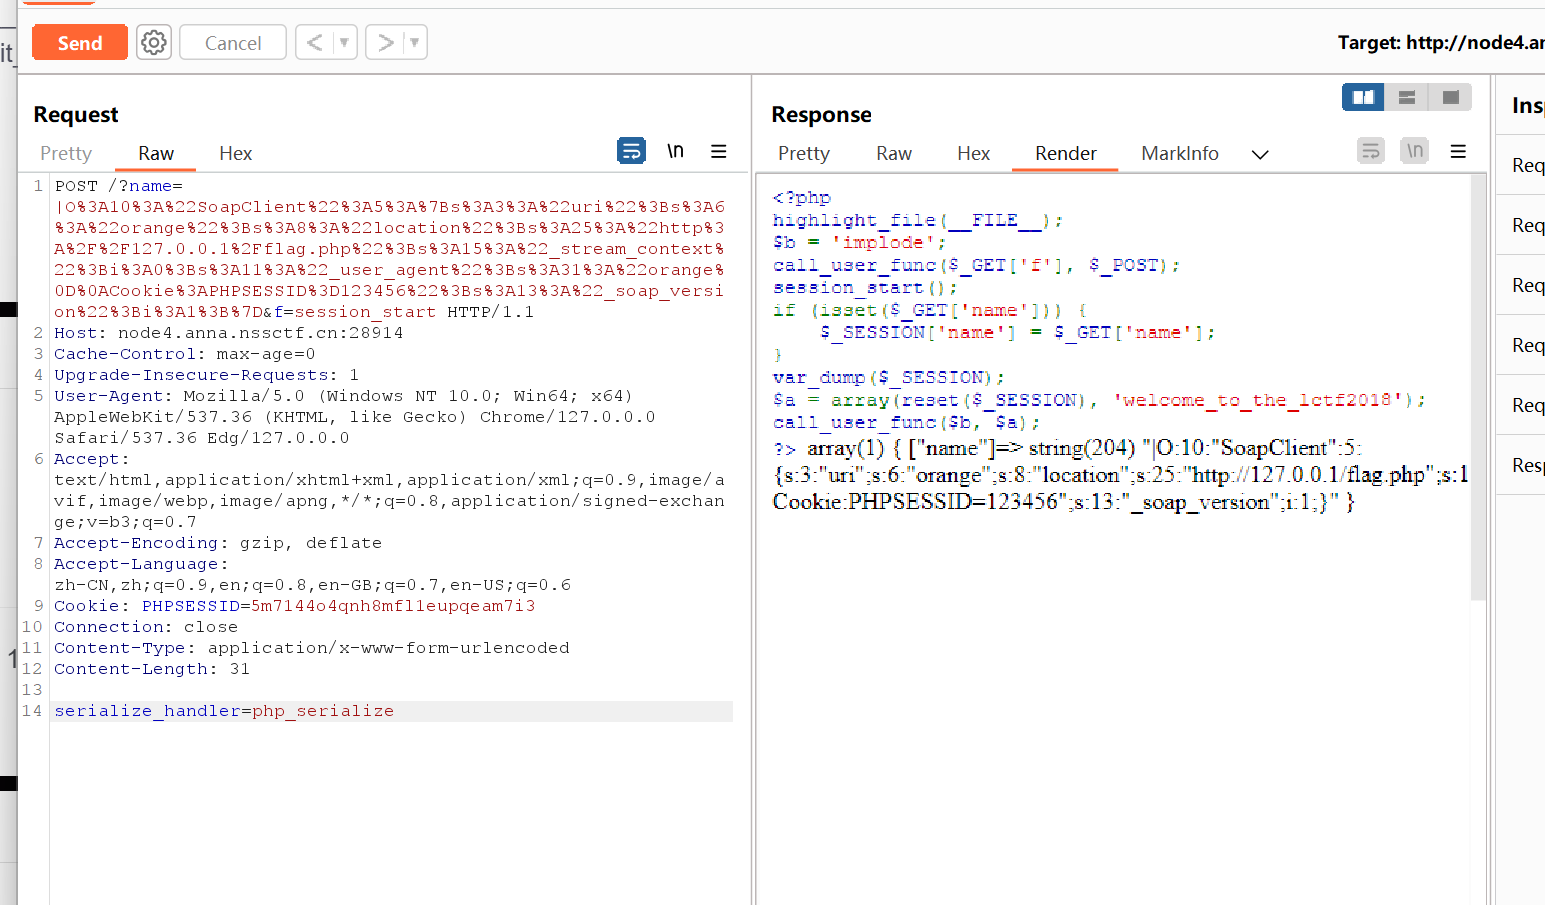Toggle word wrap icon in Request panel
This screenshot has width=1545, height=905.
631,151
